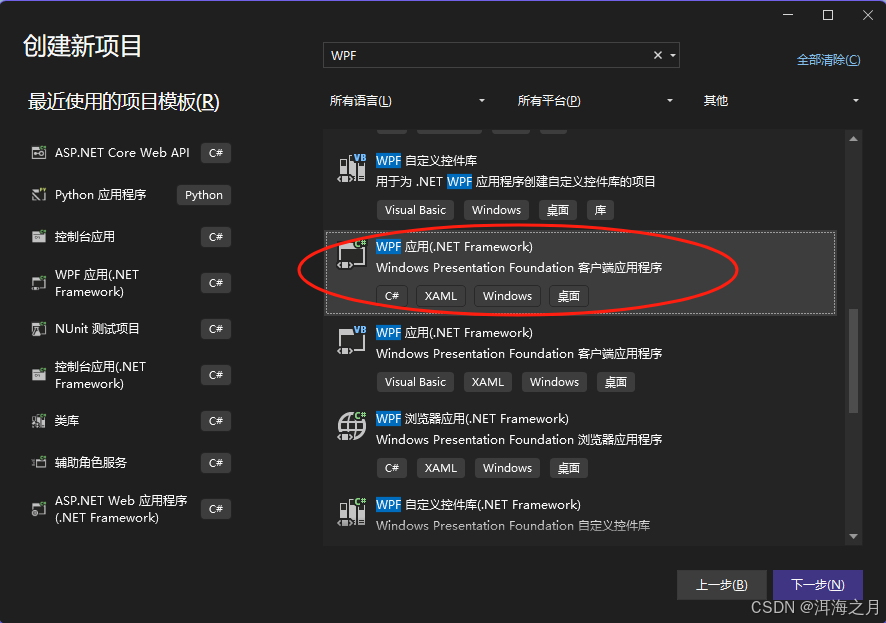Select ASP.NET Web 应用程序(.NET Framework) recent template
Viewport: 886px width, 623px height.
click(121, 509)
